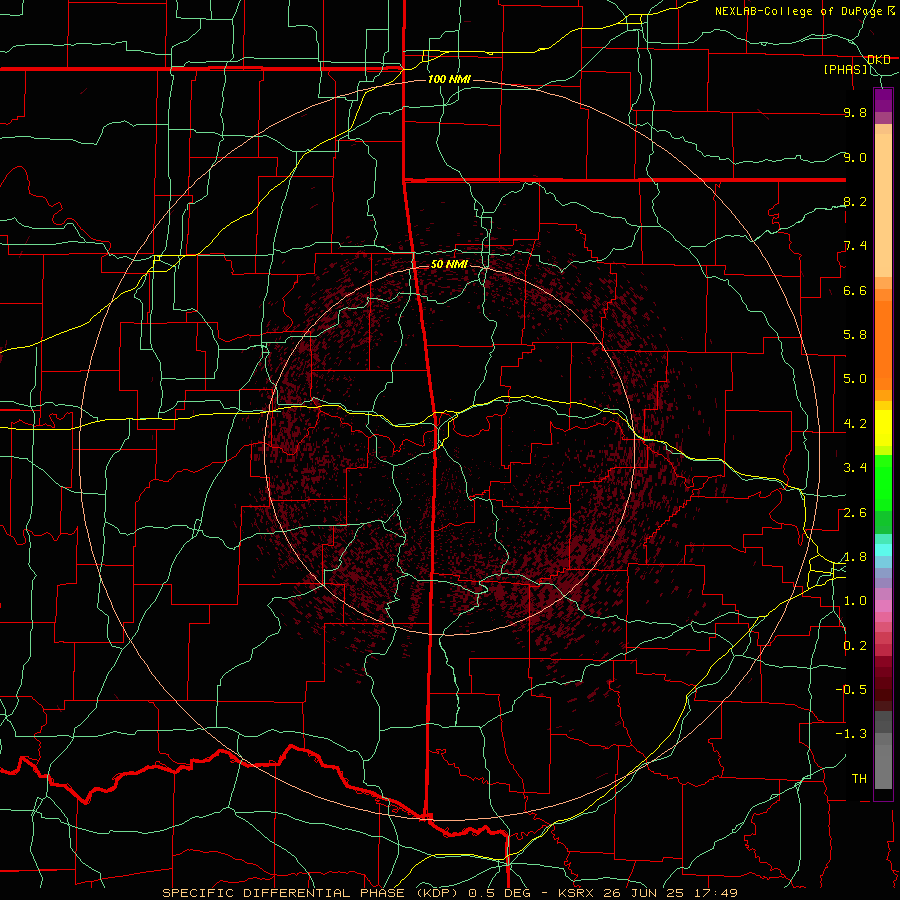Click the 9.8 value on the color scale
The image size is (900, 900).
[855, 113]
